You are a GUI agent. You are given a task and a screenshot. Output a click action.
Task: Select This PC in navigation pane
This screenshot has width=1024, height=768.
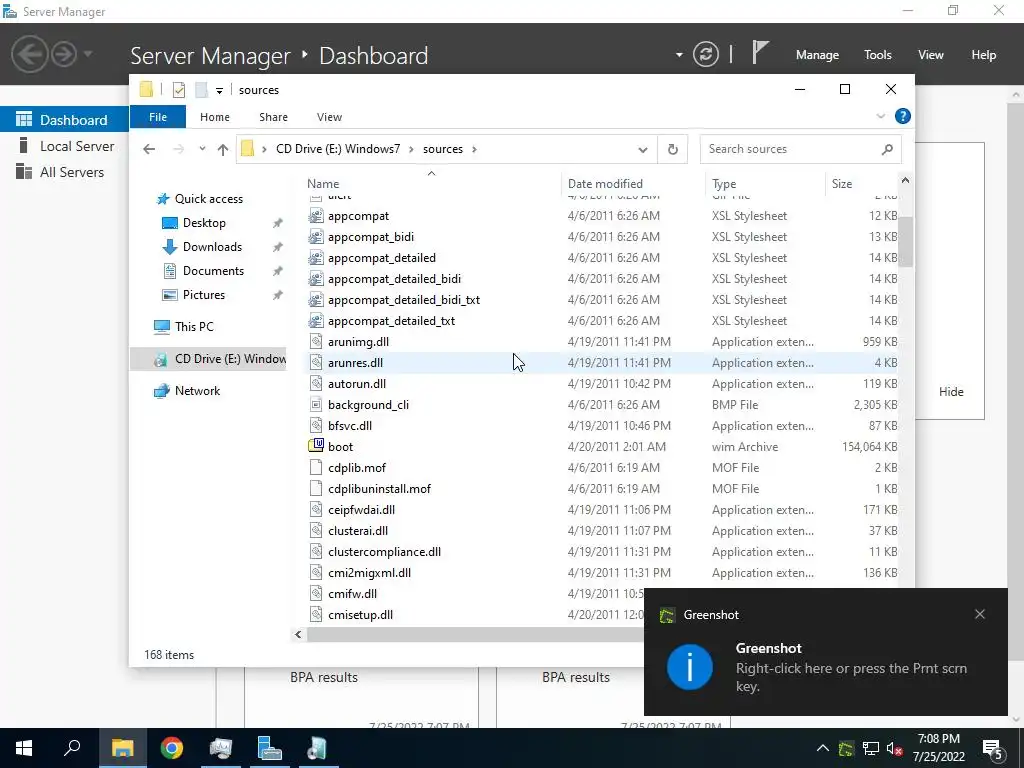pos(194,327)
